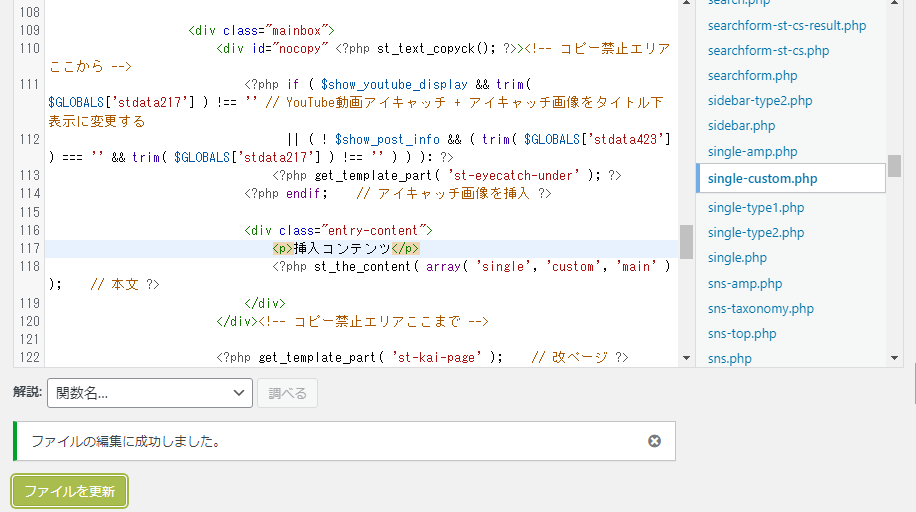Click 'st-kai-page' on line 122

click(436, 357)
